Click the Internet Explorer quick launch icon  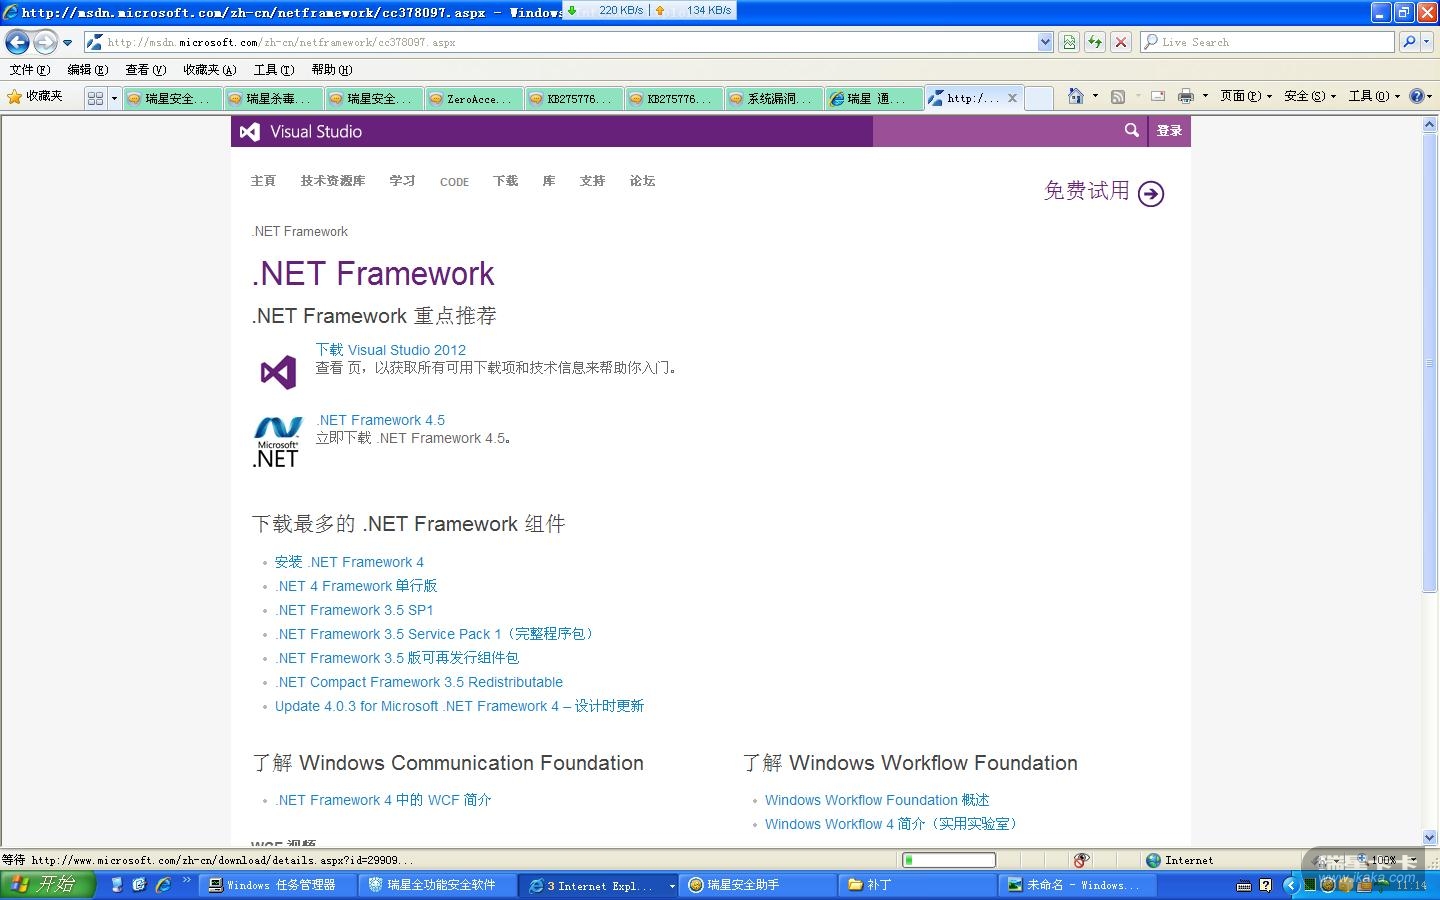[163, 885]
